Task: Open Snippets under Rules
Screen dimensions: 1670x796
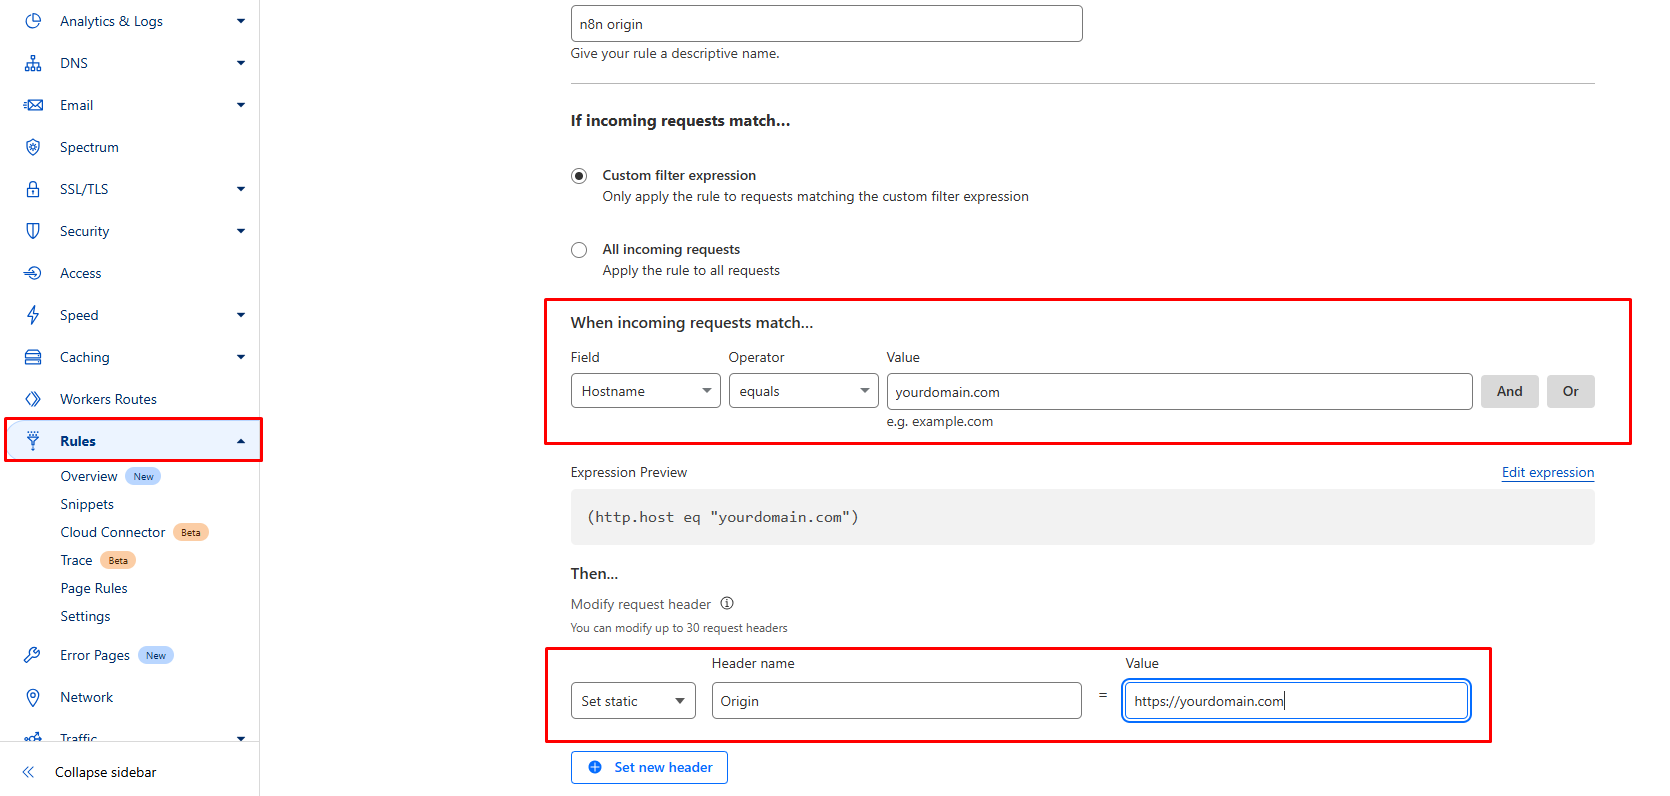Action: (x=87, y=504)
